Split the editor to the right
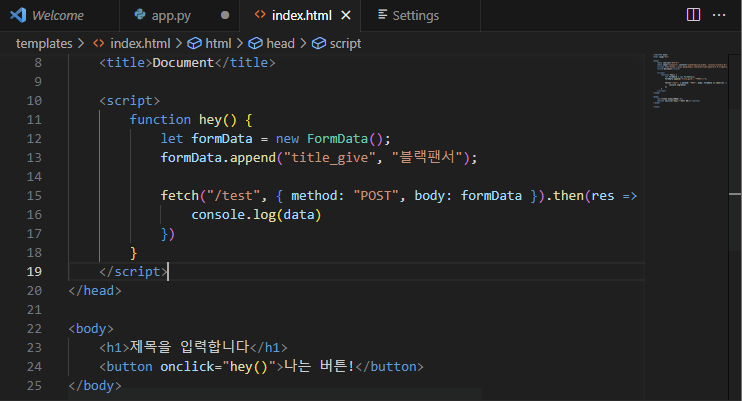Viewport: 742px width, 401px height. point(693,15)
